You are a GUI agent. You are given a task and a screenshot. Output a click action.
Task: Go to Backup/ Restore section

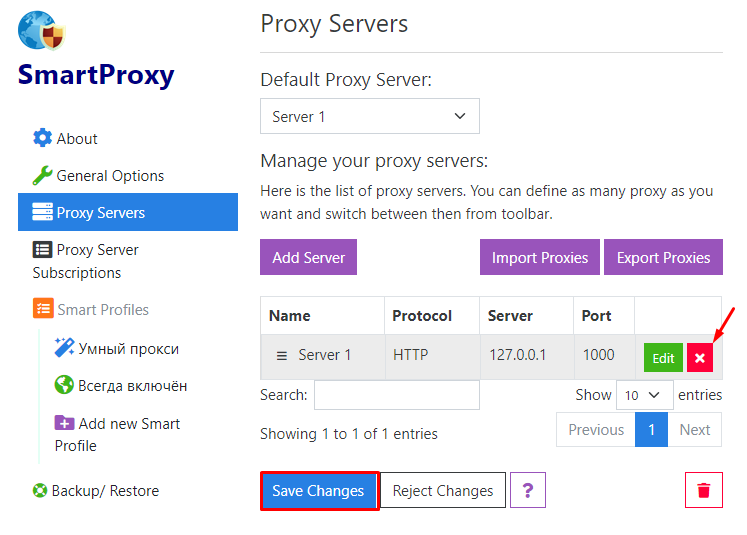[96, 491]
